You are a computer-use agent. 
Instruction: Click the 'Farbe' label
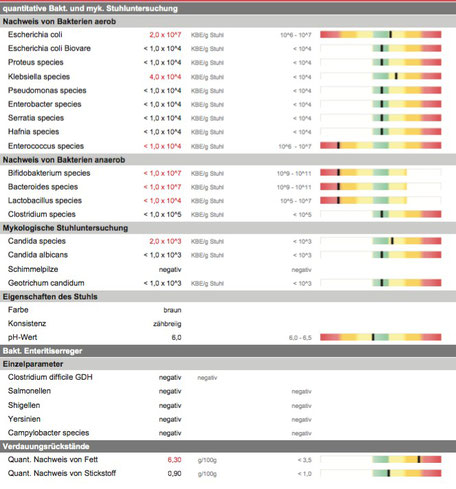pyautogui.click(x=18, y=310)
